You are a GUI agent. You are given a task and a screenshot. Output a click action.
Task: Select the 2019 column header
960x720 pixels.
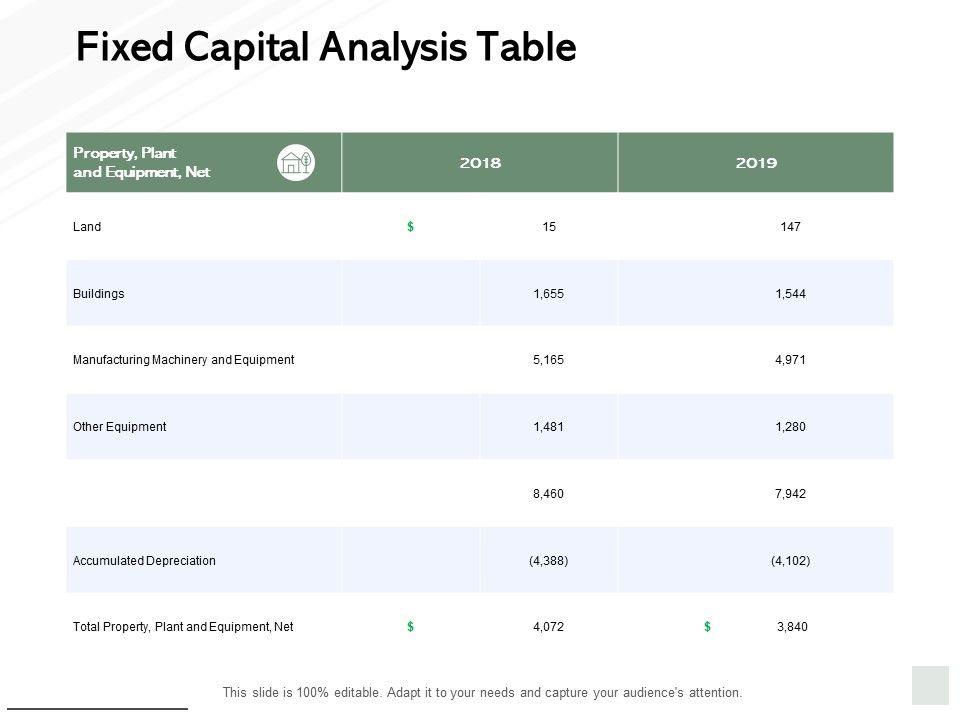756,162
